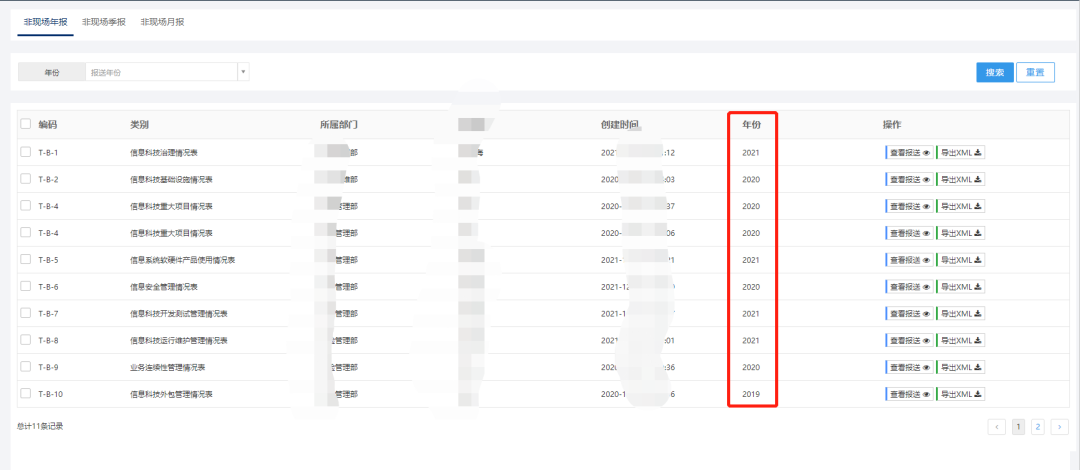This screenshot has width=1080, height=470.
Task: Click year 2020 in row T-B-9
Action: (x=751, y=367)
